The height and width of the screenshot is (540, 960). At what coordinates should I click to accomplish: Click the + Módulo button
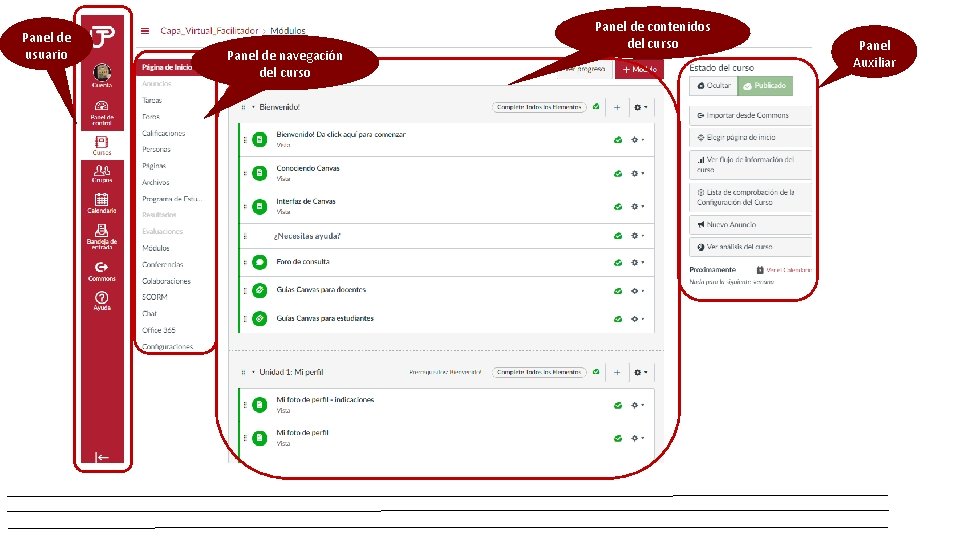639,69
